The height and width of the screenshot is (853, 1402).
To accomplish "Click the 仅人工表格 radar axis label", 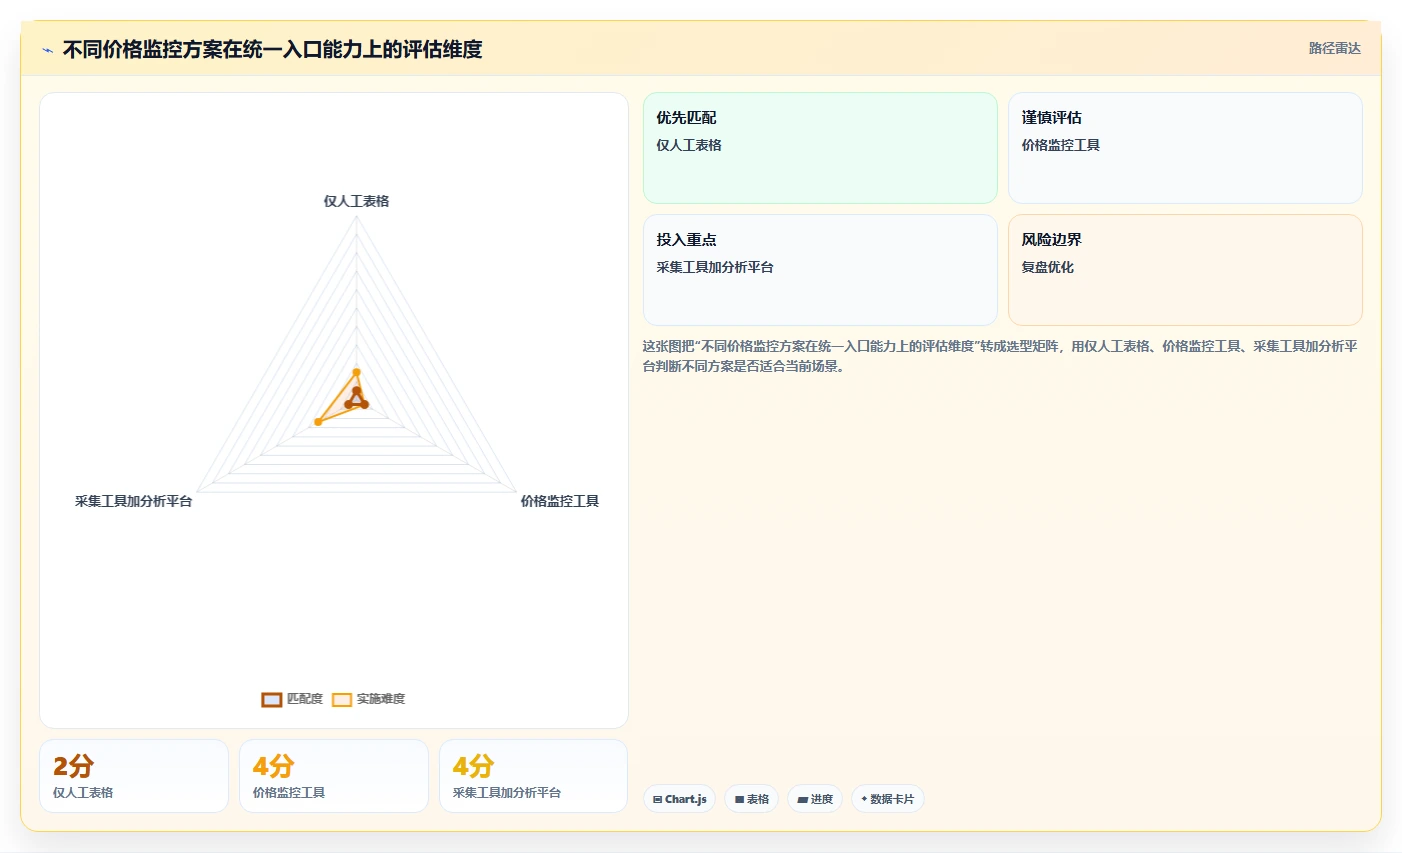I will click(356, 201).
